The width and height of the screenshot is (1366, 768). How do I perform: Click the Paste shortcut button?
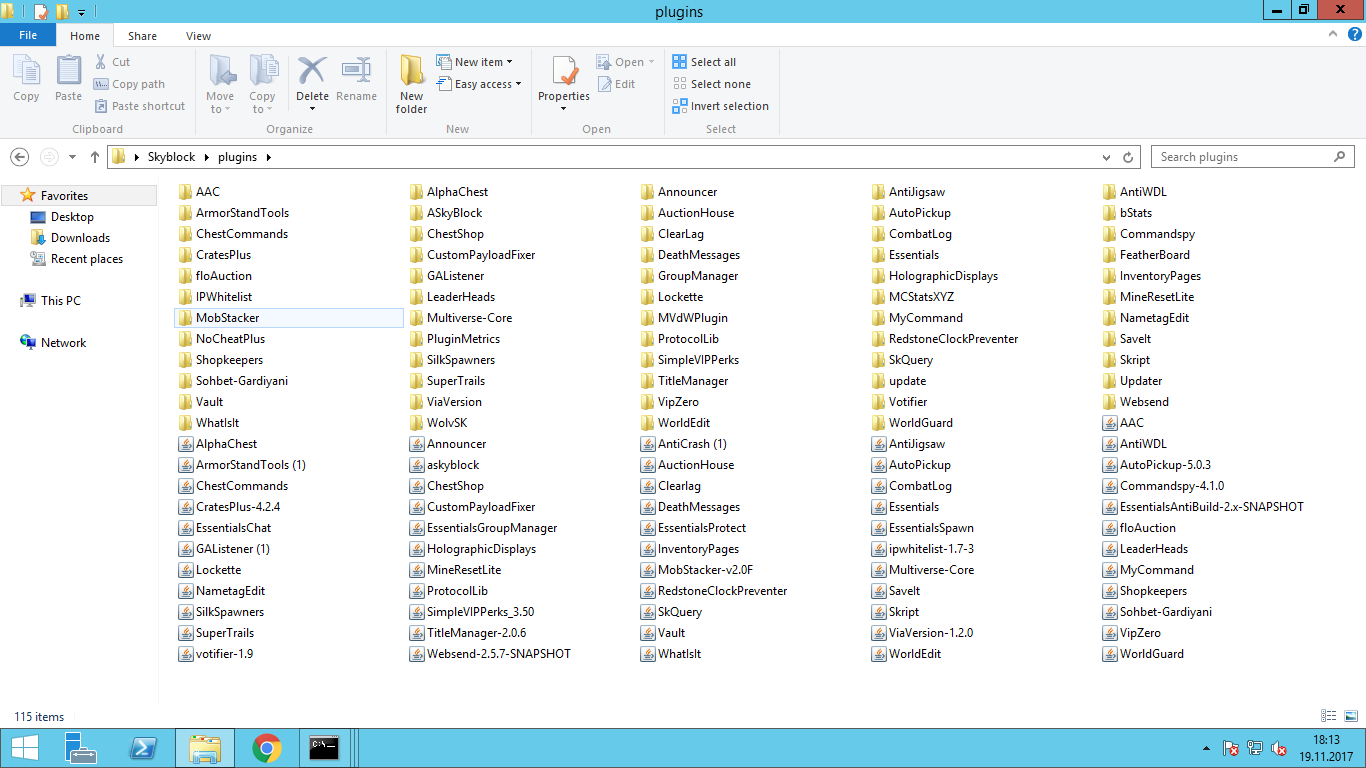tap(139, 106)
